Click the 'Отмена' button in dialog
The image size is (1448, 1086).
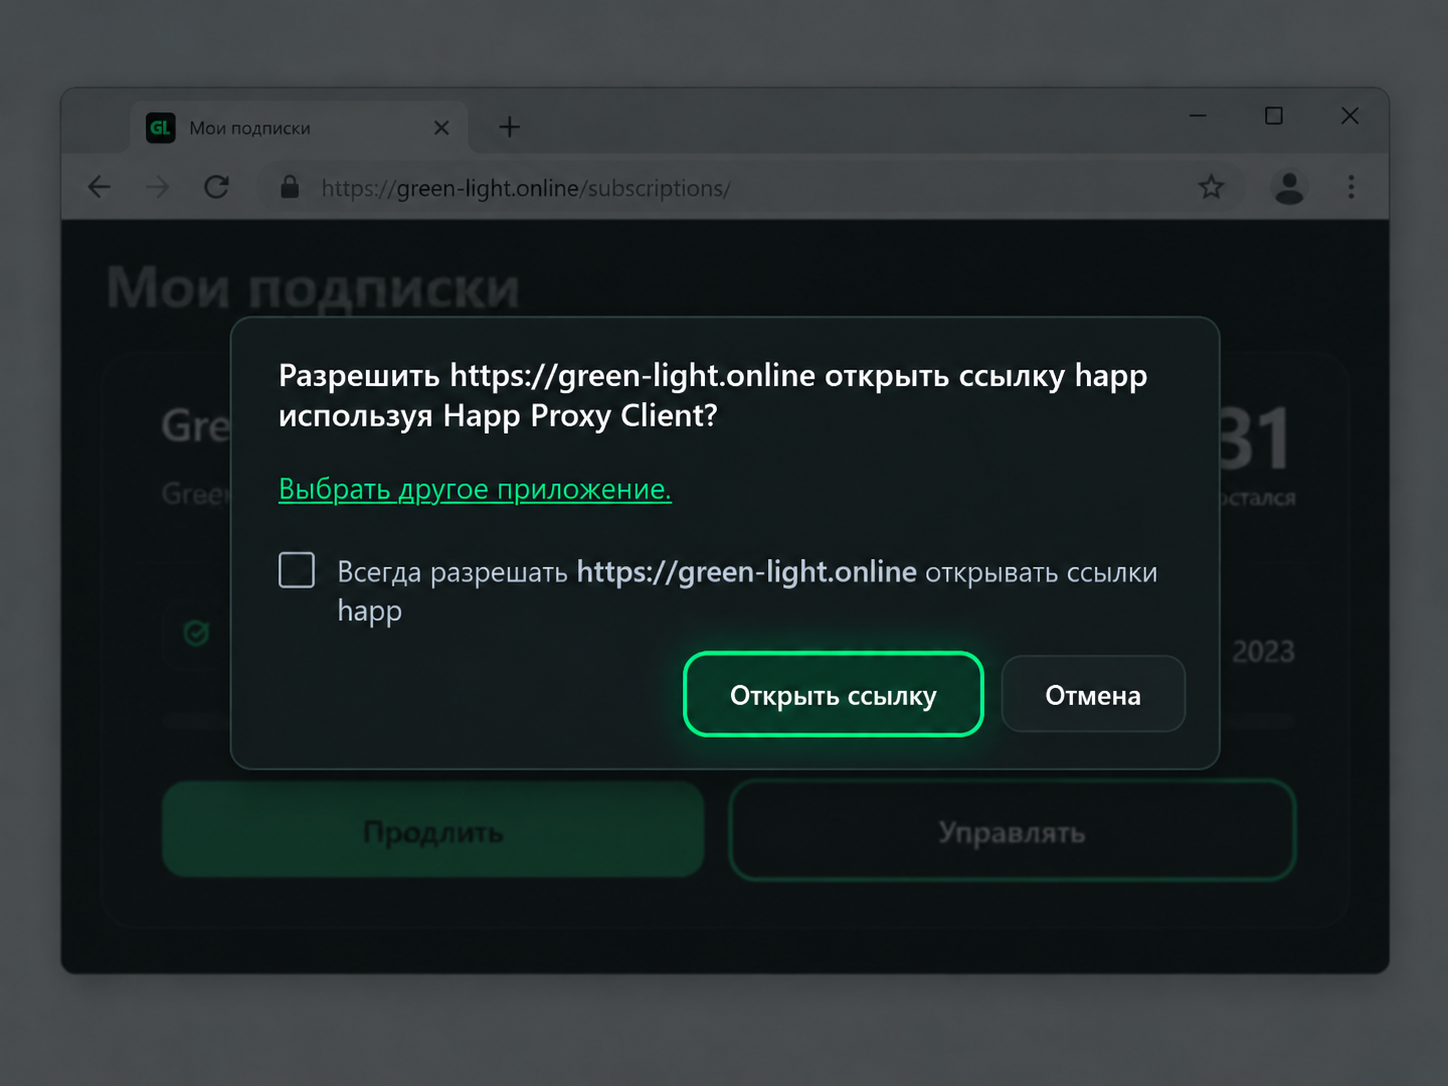[x=1093, y=694]
